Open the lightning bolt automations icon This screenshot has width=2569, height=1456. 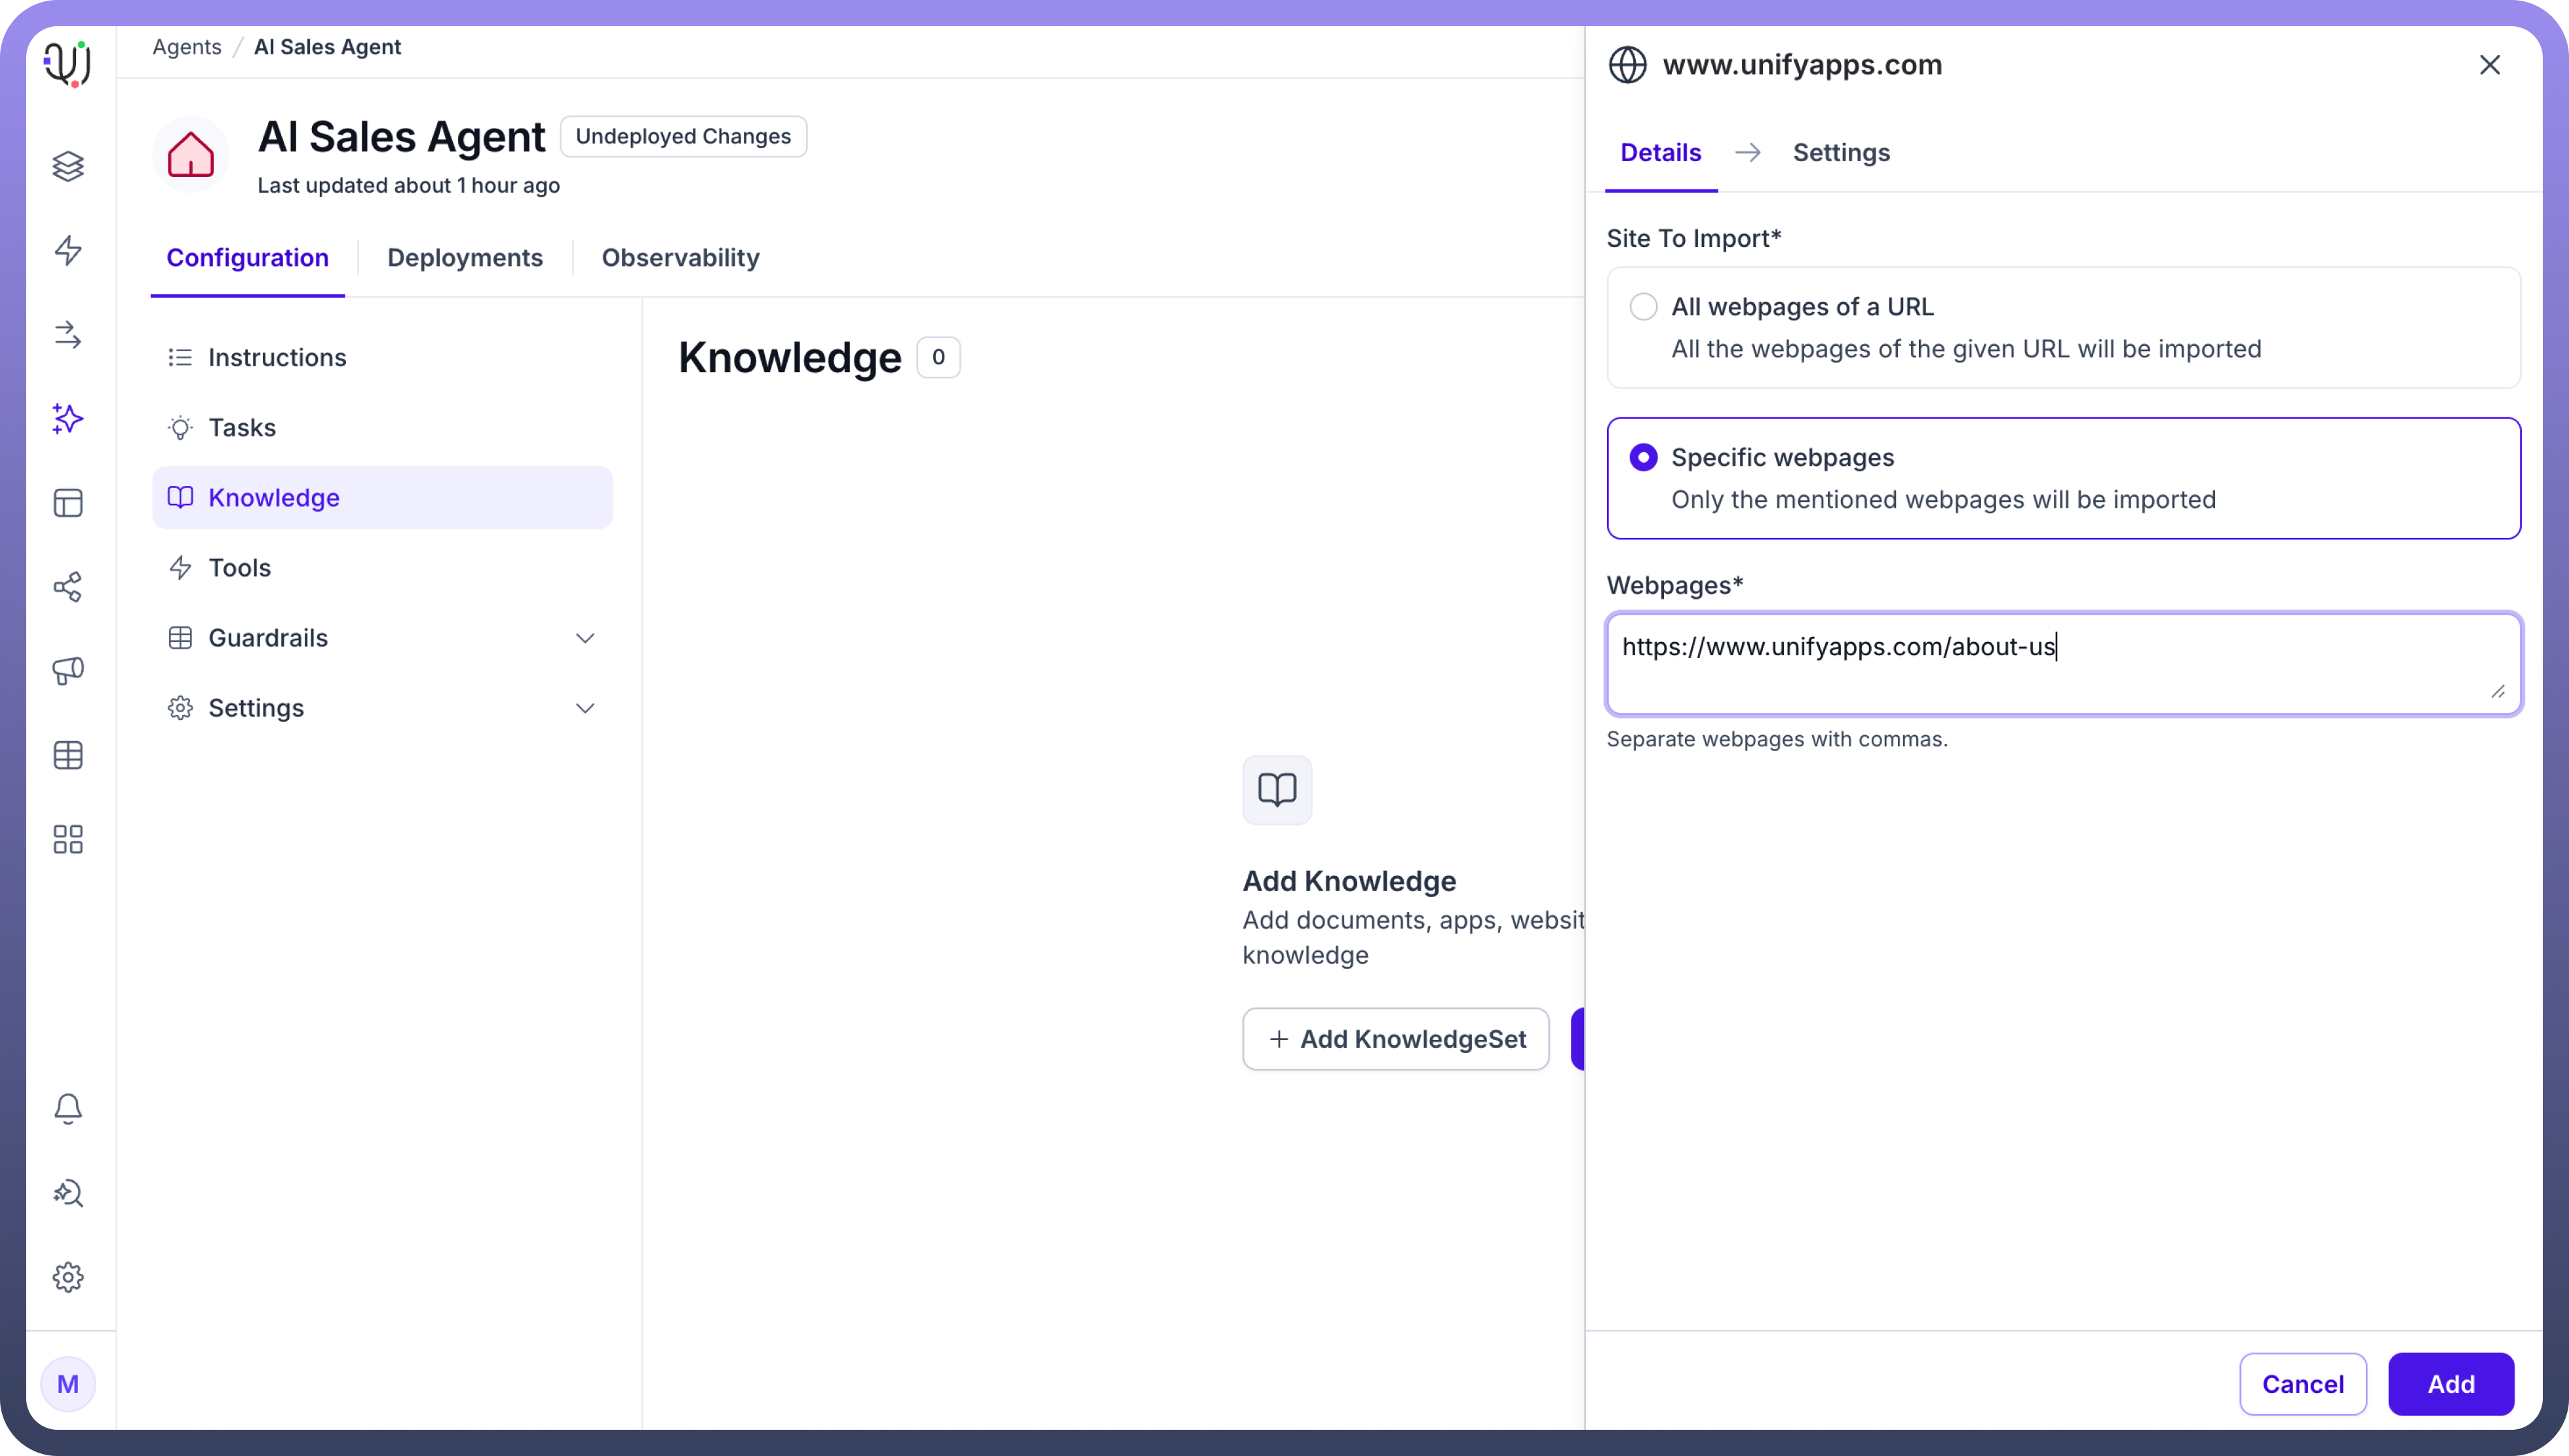tap(68, 250)
